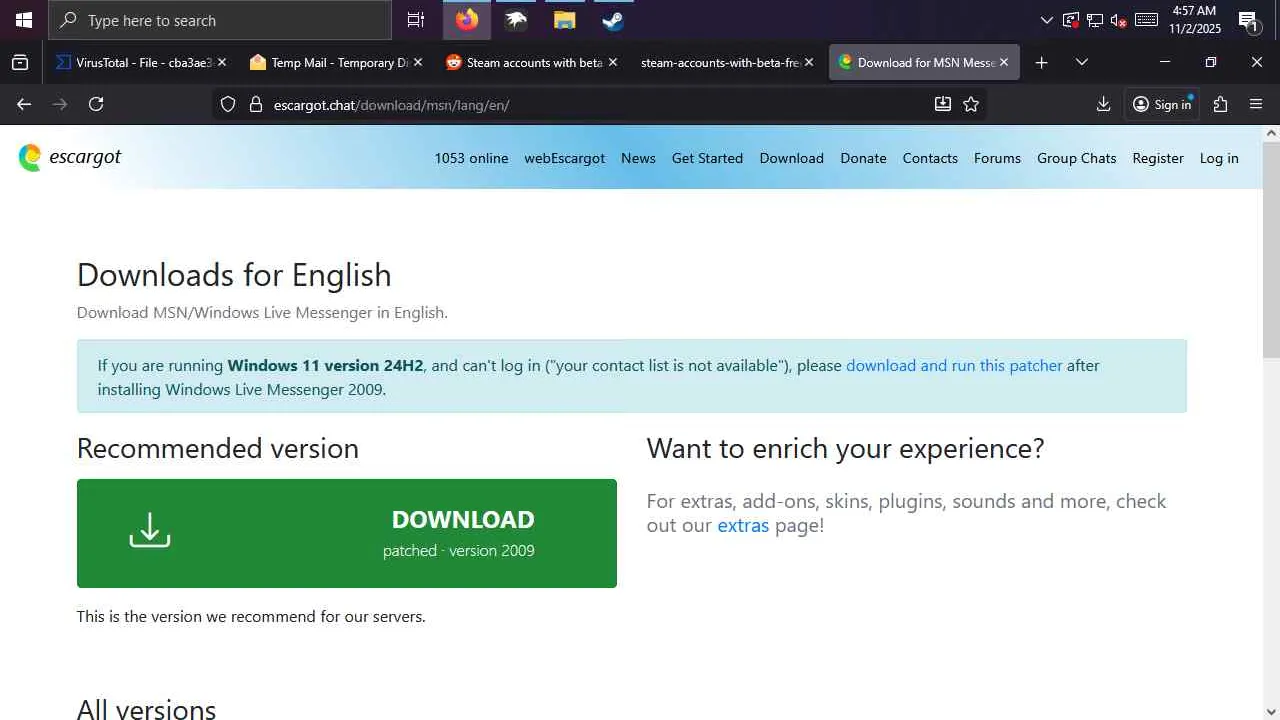
Task: Select the Download for MSN Messenger tab
Action: pos(924,62)
